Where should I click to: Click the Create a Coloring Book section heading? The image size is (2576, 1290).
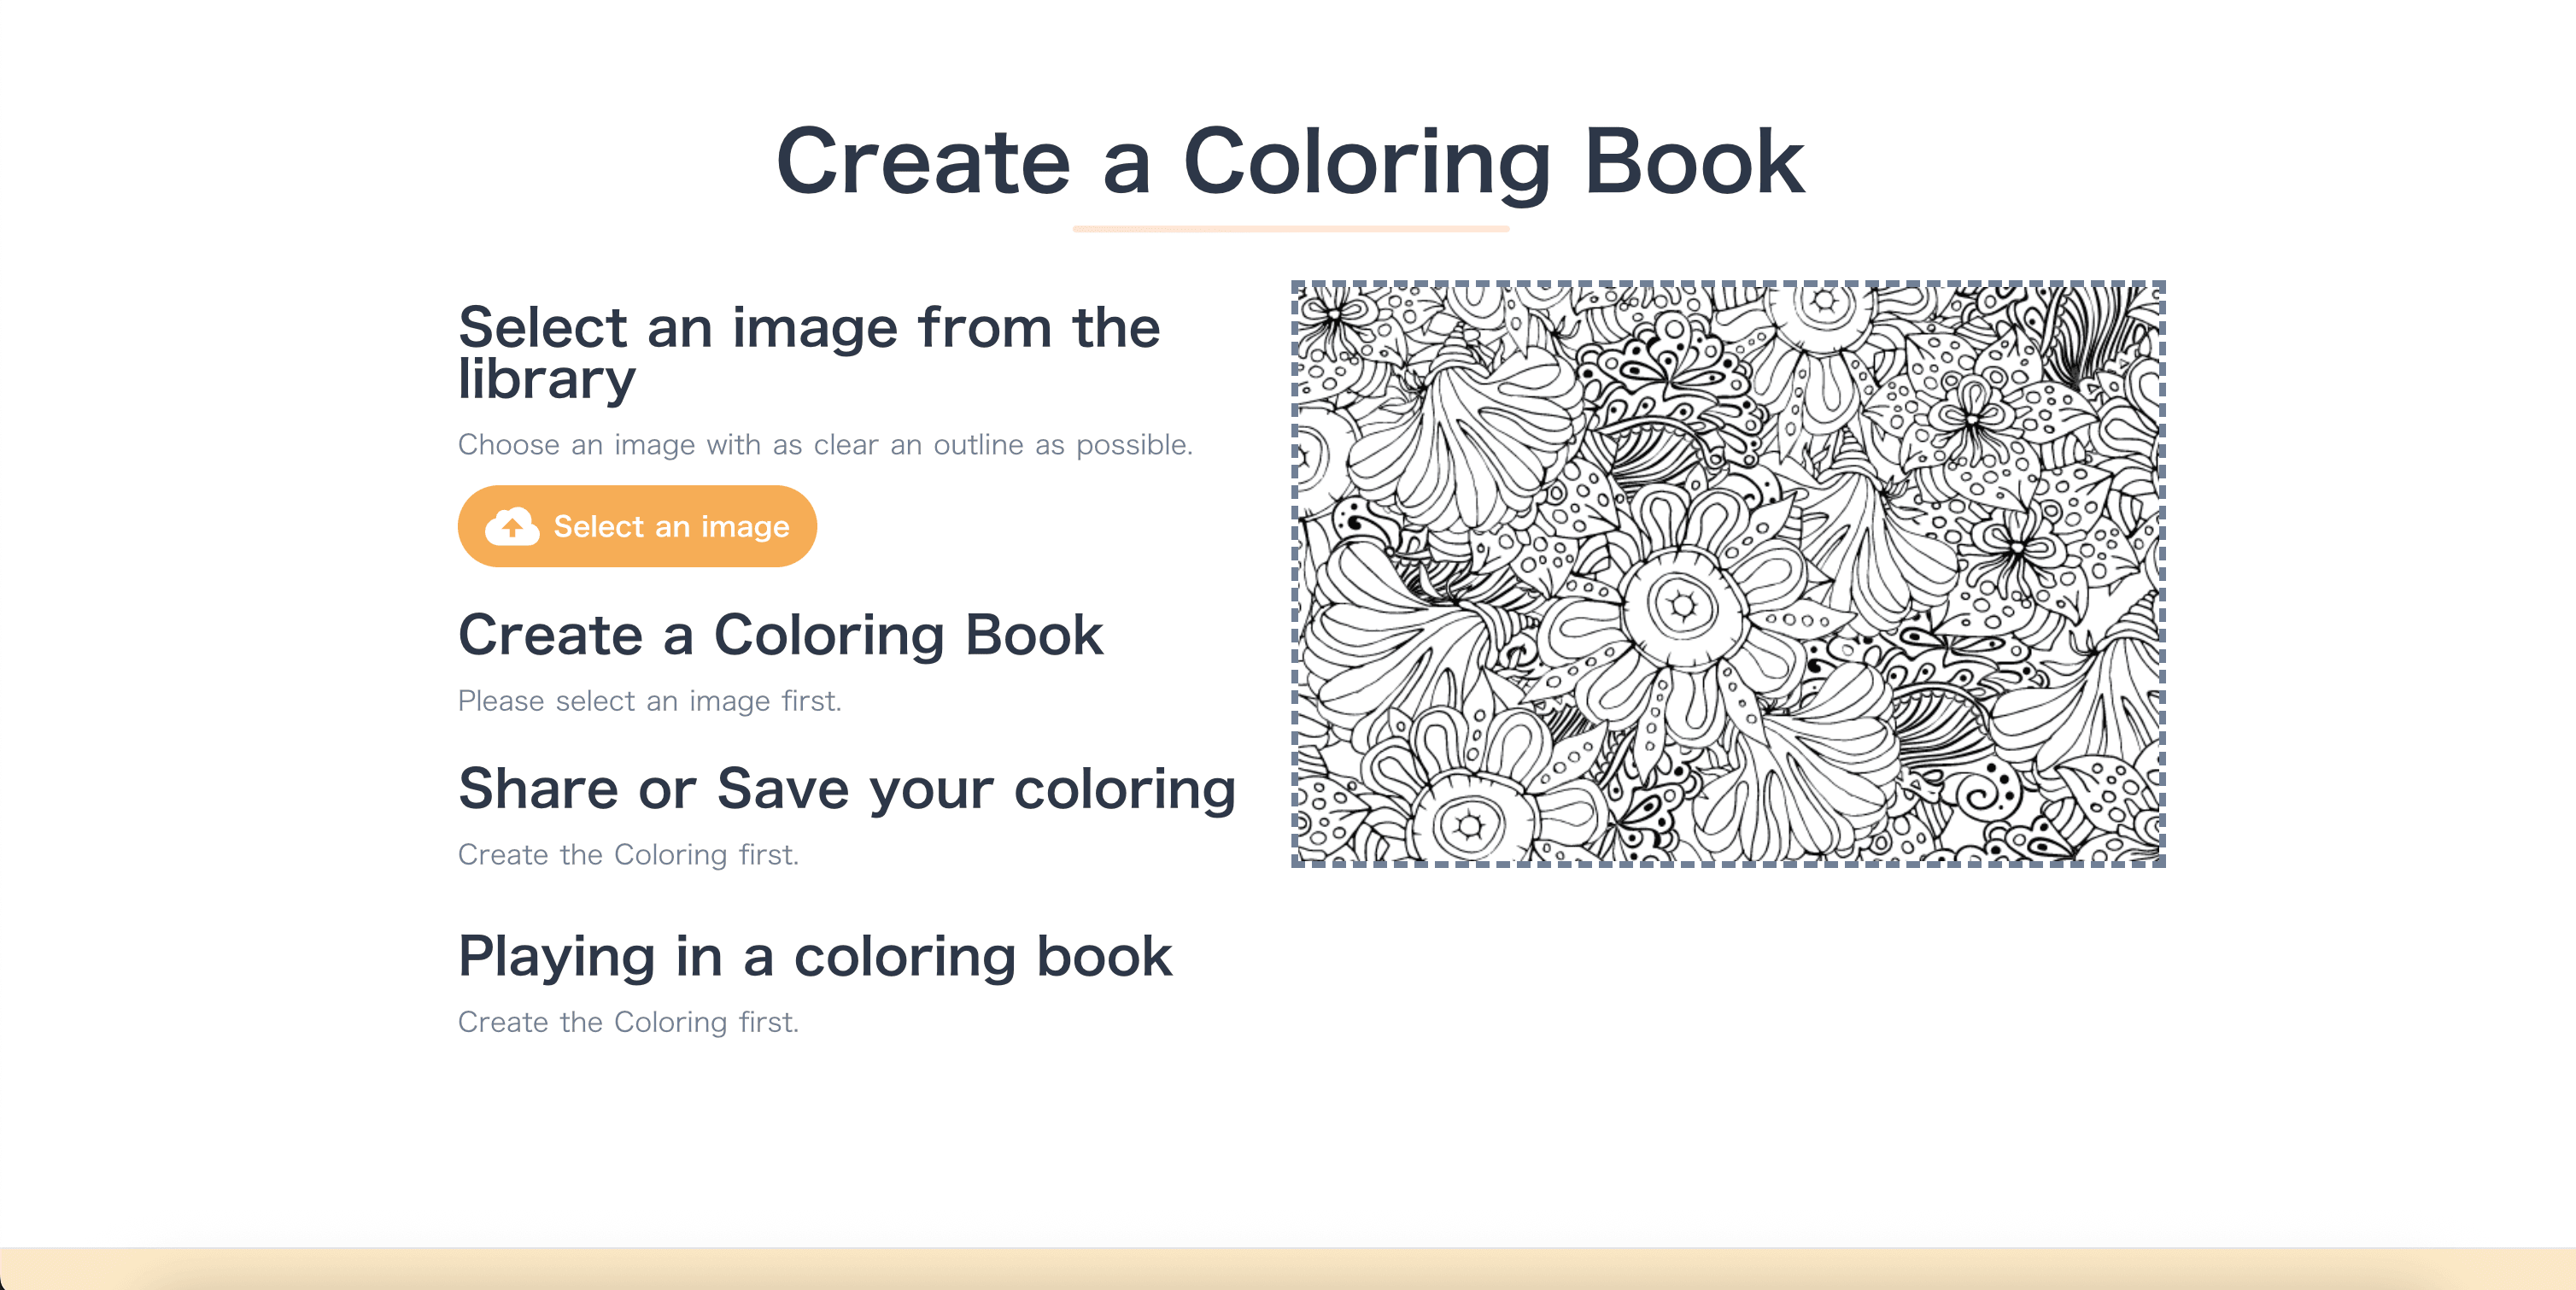click(780, 635)
